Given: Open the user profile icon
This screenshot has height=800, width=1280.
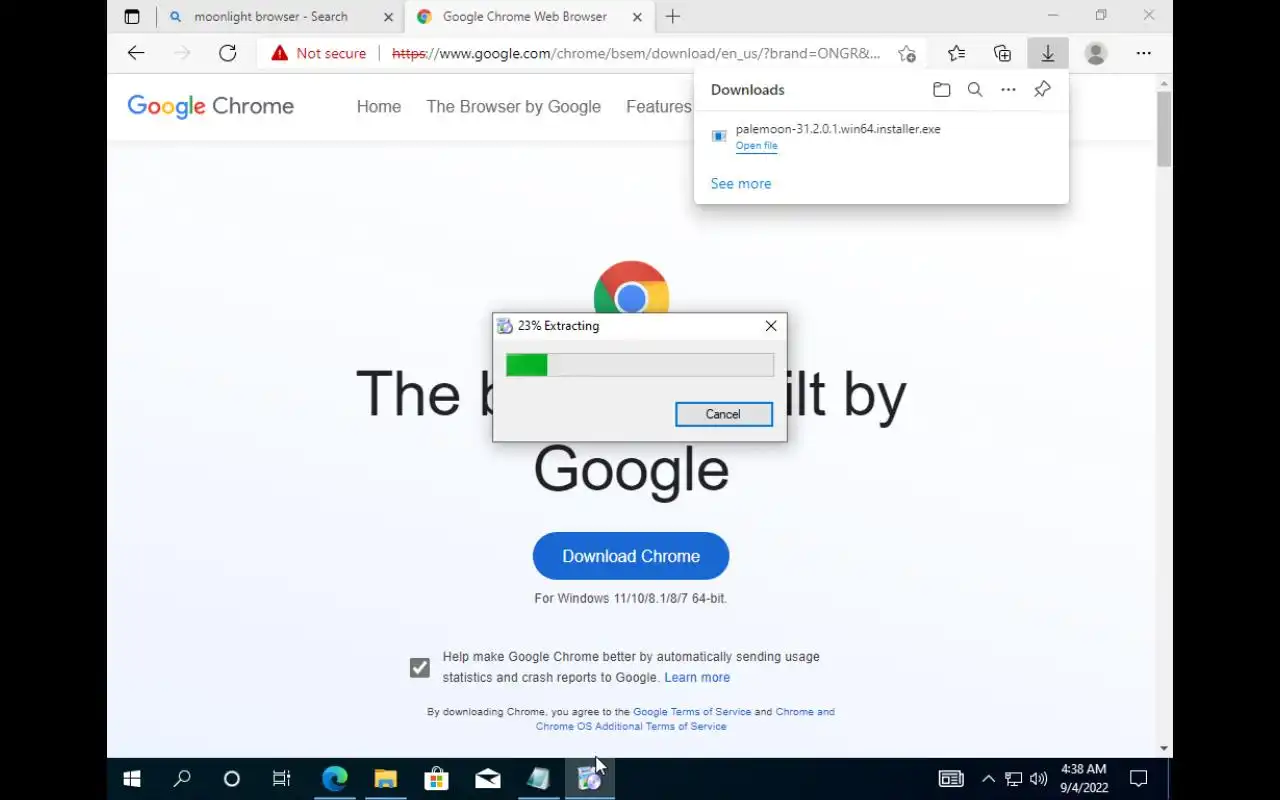Looking at the screenshot, I should point(1096,53).
